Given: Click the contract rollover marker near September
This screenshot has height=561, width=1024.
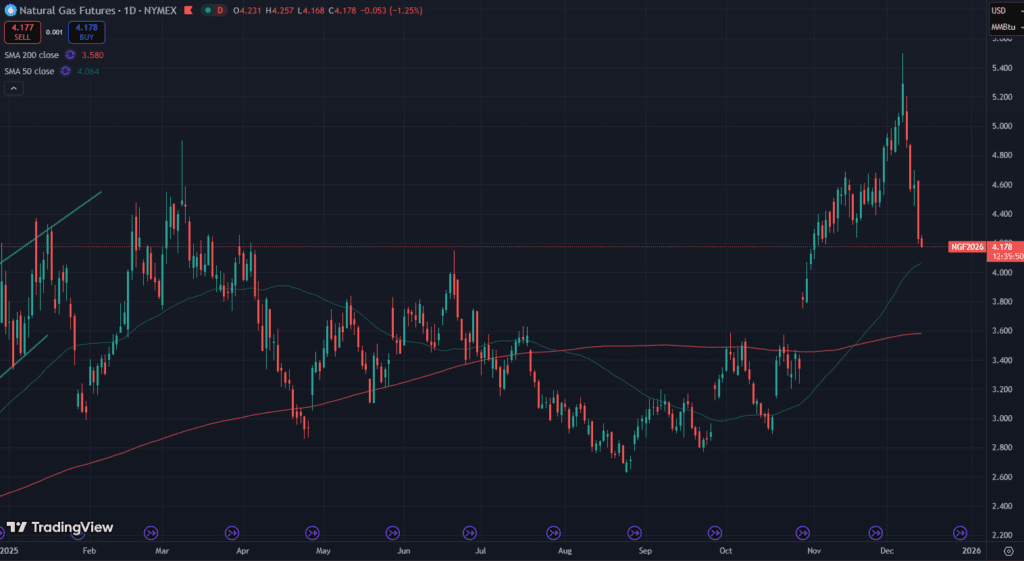Looking at the screenshot, I should 633,533.
